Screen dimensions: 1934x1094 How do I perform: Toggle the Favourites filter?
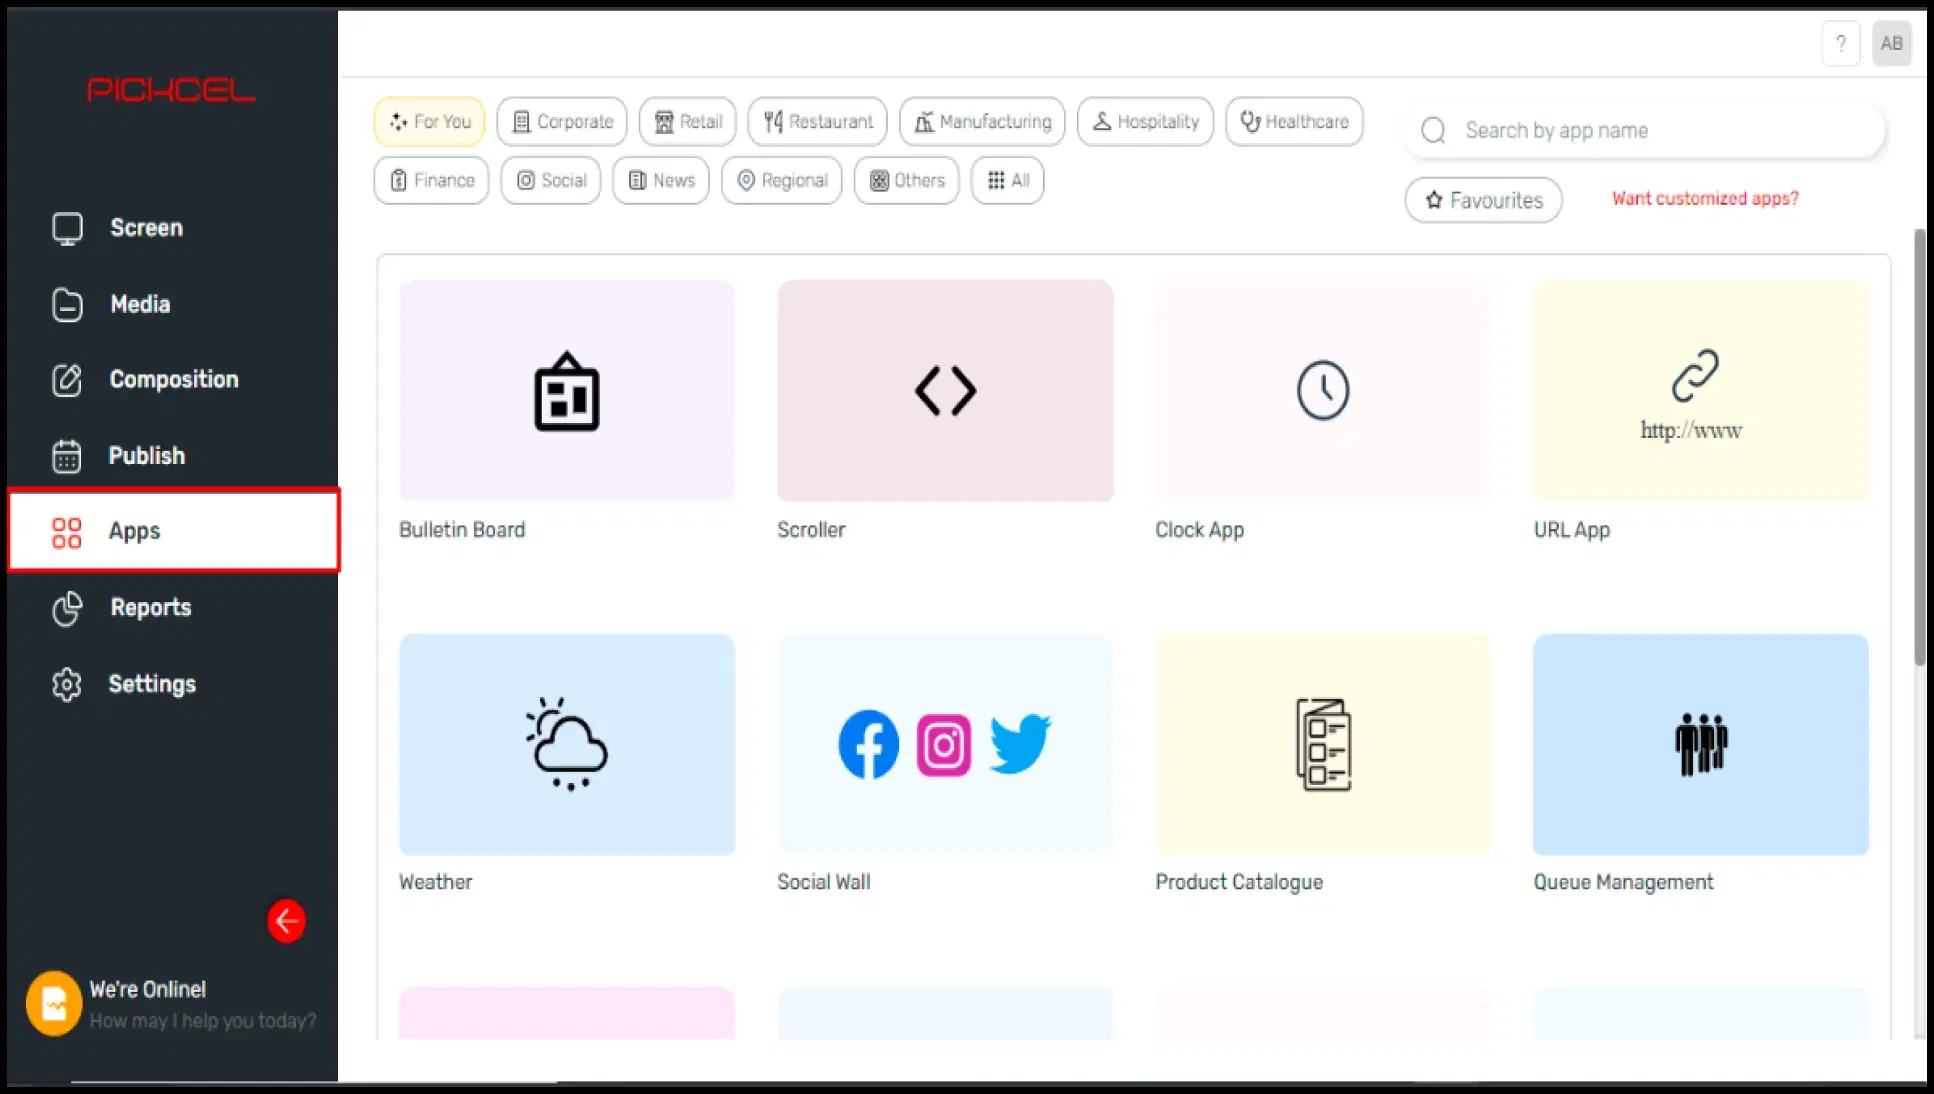(x=1483, y=200)
